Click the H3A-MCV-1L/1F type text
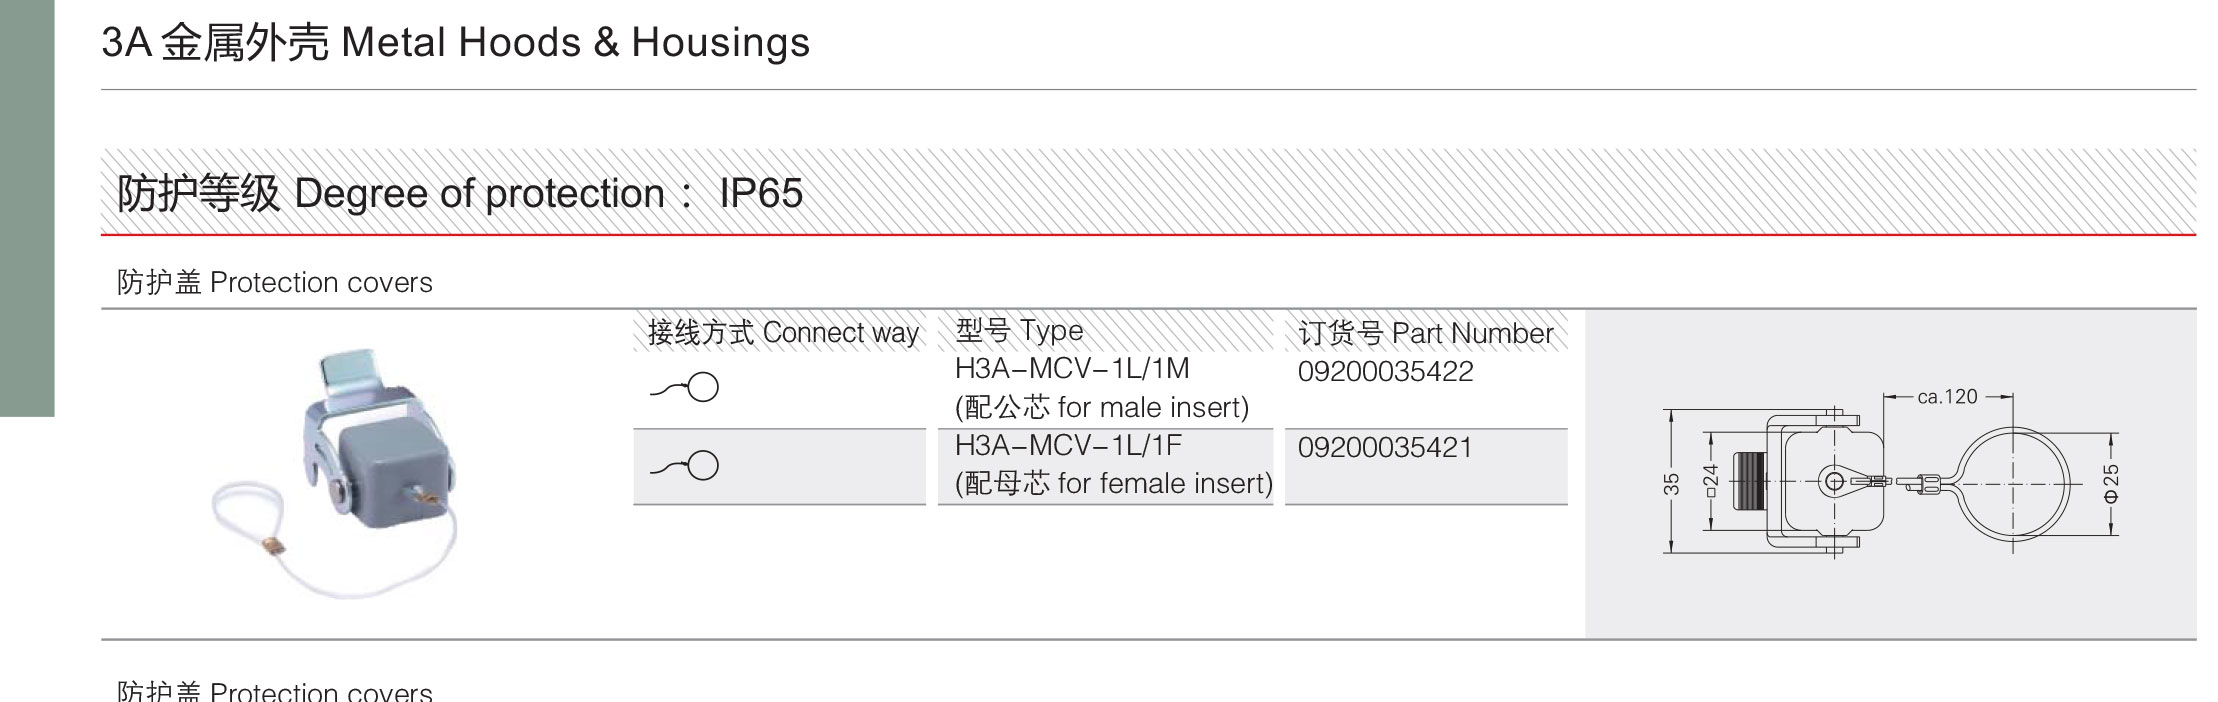The width and height of the screenshot is (2218, 702). pos(1068,444)
